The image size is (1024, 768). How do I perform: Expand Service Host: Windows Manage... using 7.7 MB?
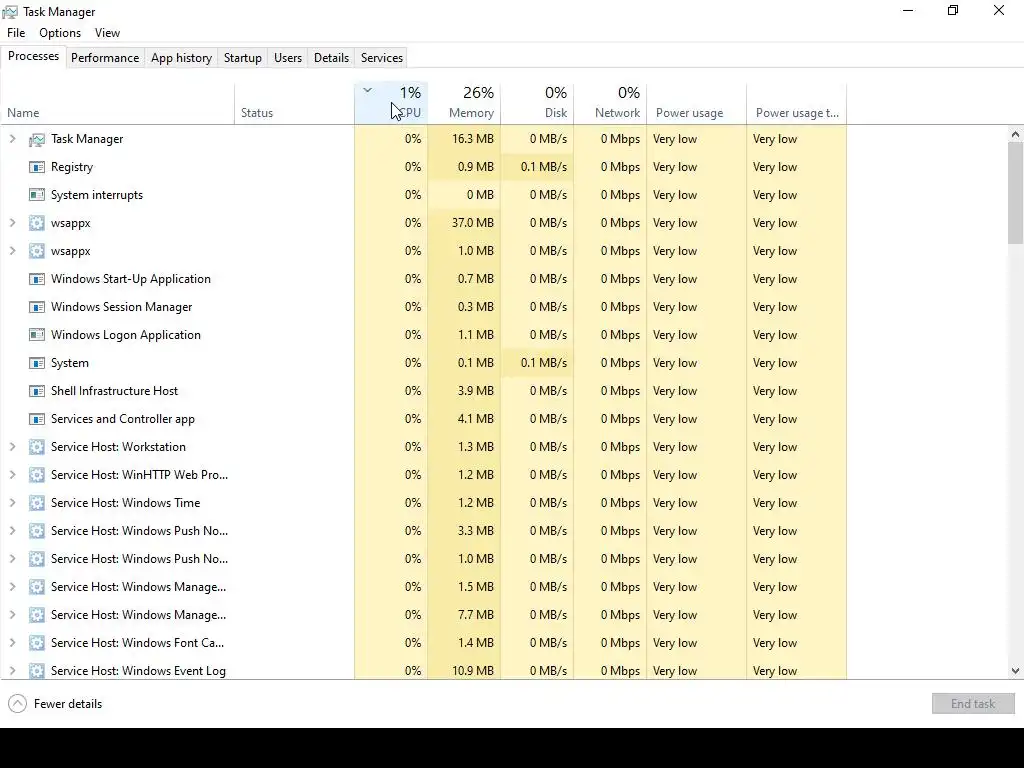[12, 615]
